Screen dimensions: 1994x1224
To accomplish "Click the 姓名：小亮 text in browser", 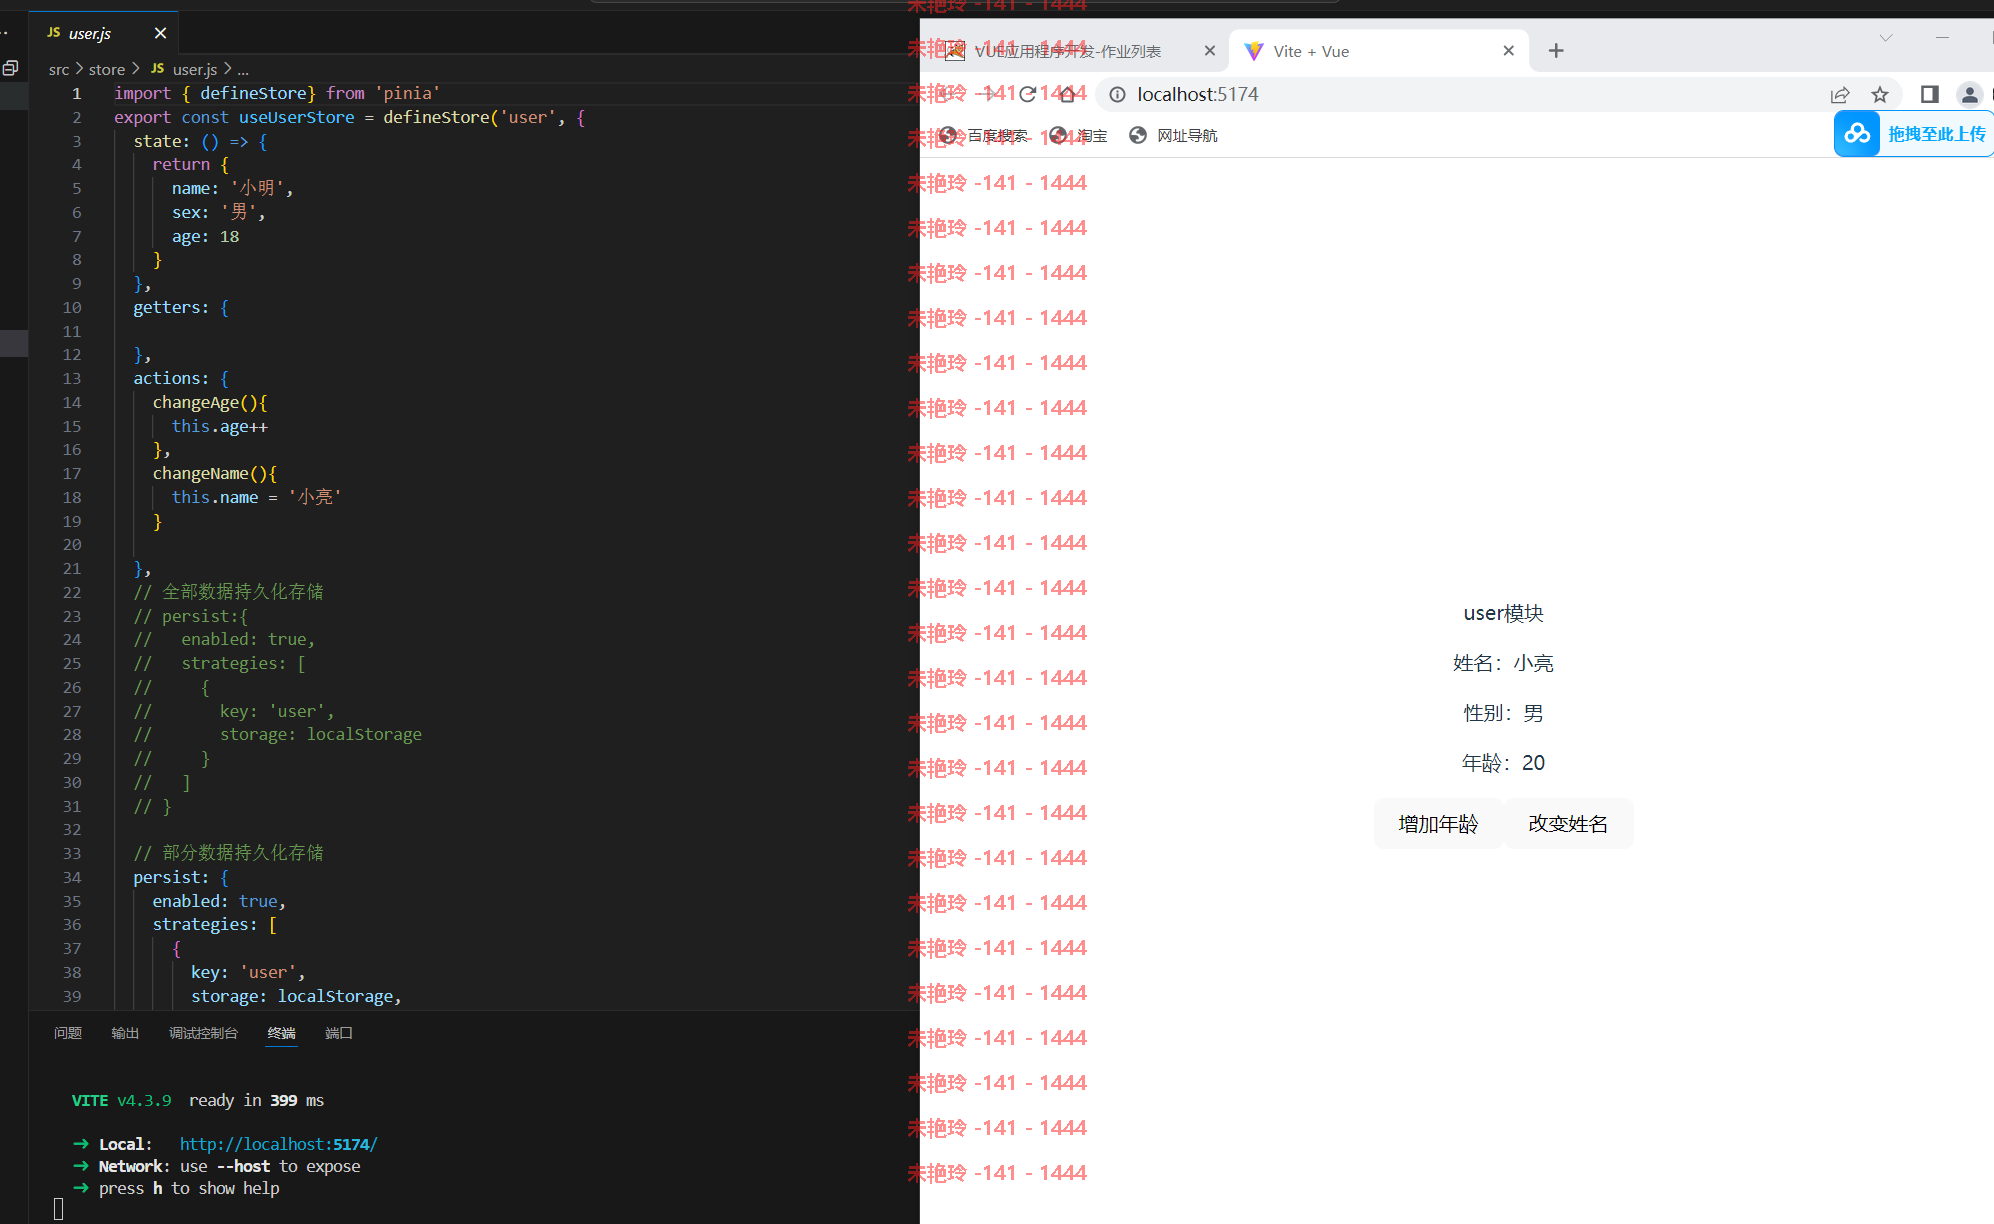I will [1503, 663].
